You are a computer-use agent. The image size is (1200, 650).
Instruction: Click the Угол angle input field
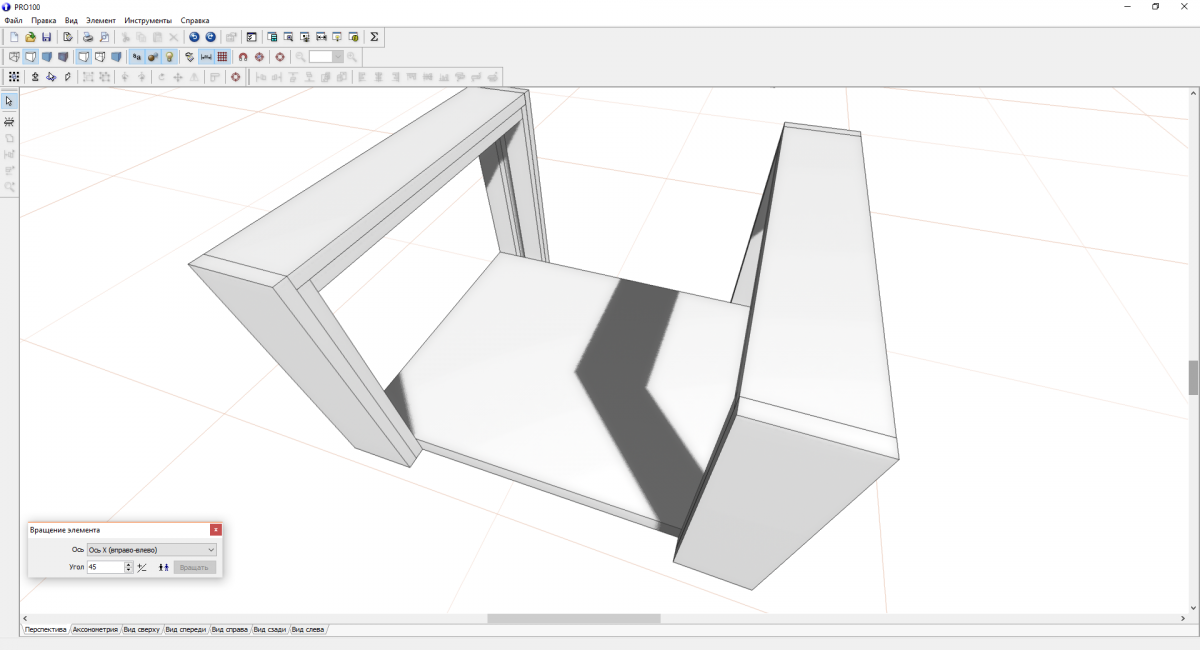(105, 567)
